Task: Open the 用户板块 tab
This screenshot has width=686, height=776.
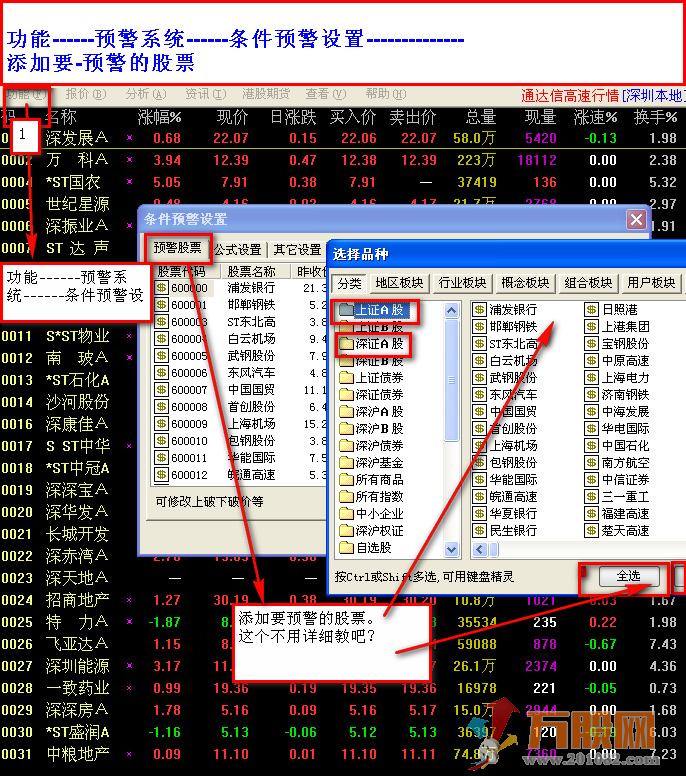Action: [x=651, y=283]
